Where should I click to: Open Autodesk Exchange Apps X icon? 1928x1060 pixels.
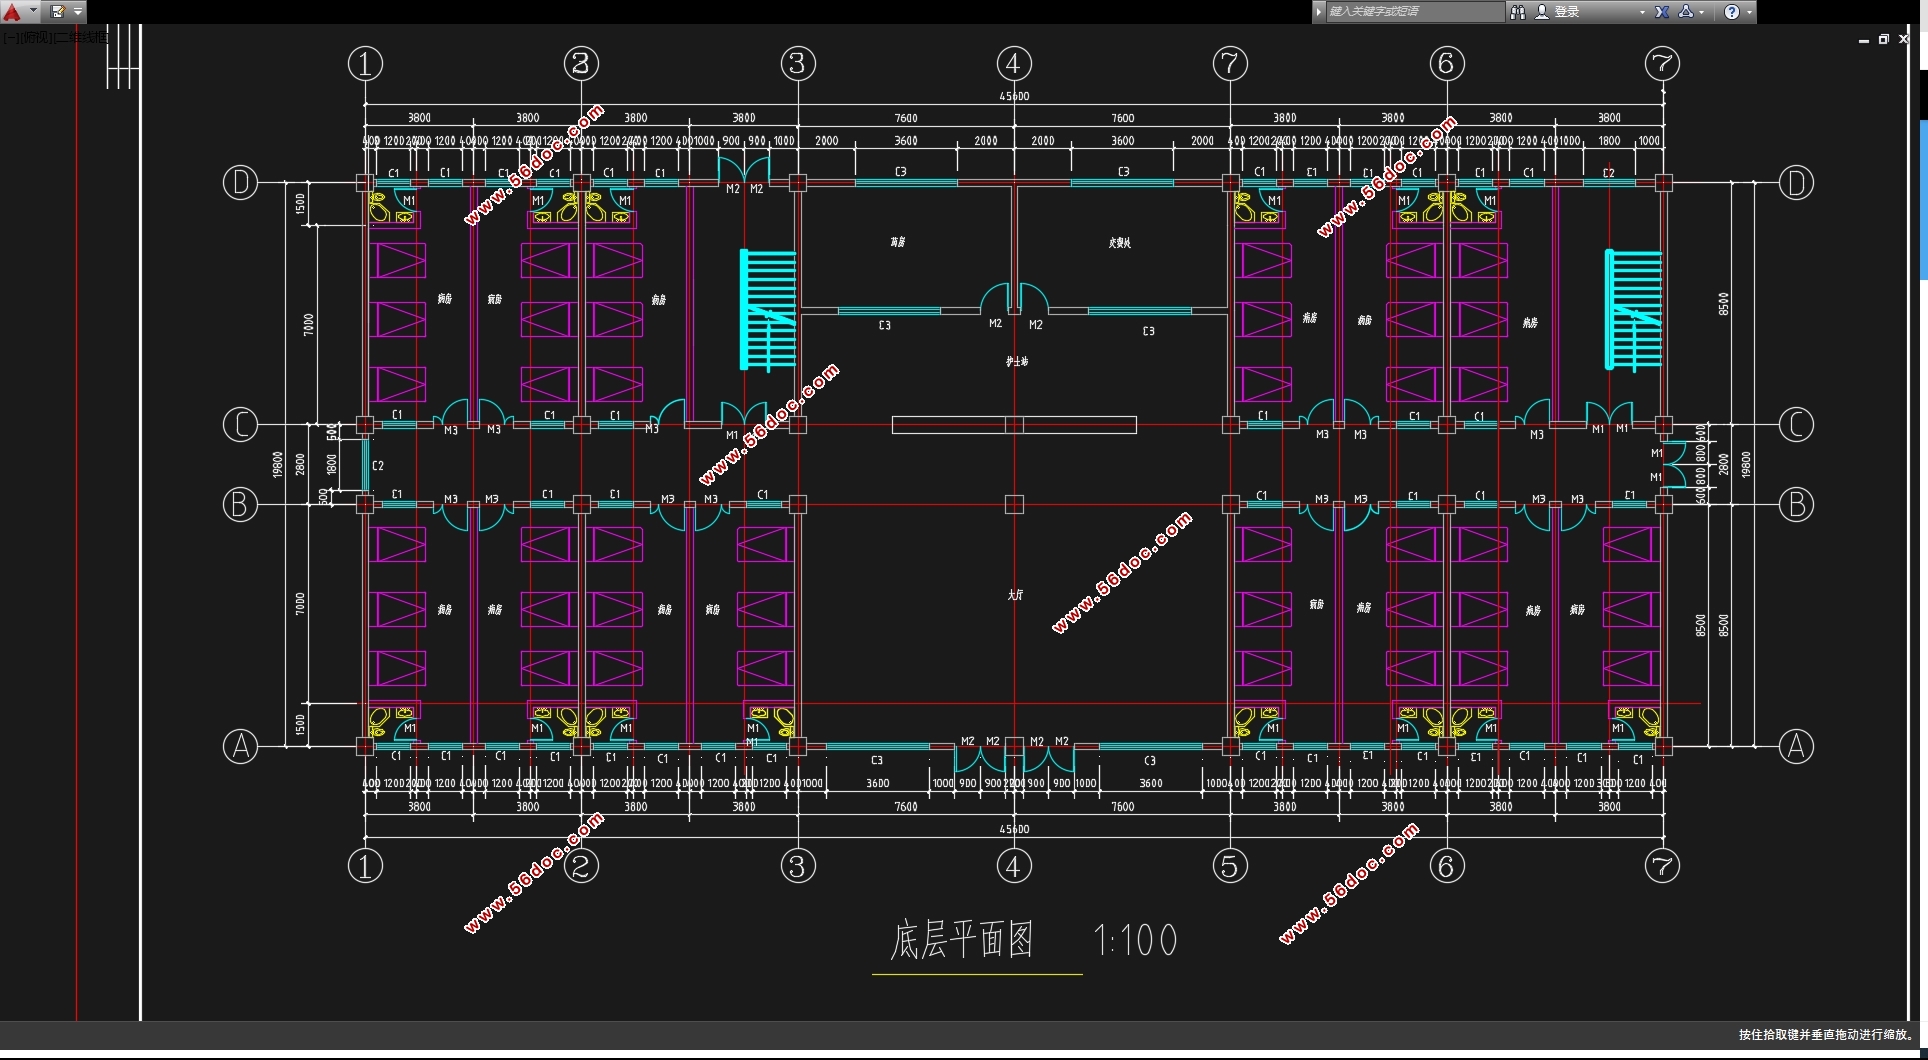(1662, 12)
